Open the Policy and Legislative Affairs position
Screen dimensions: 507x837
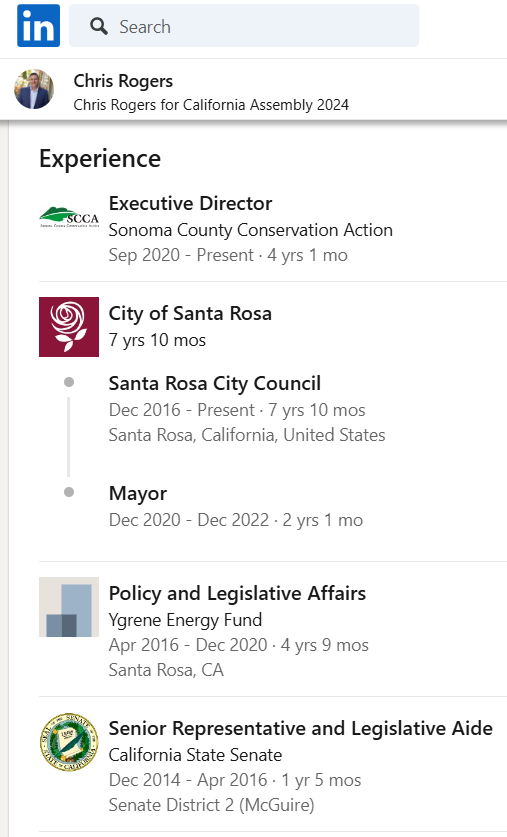coord(237,594)
